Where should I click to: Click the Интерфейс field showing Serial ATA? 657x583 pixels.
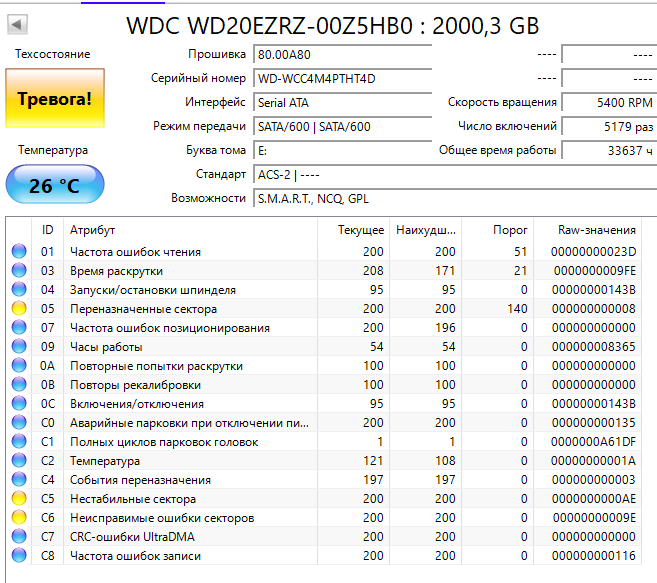[x=342, y=102]
